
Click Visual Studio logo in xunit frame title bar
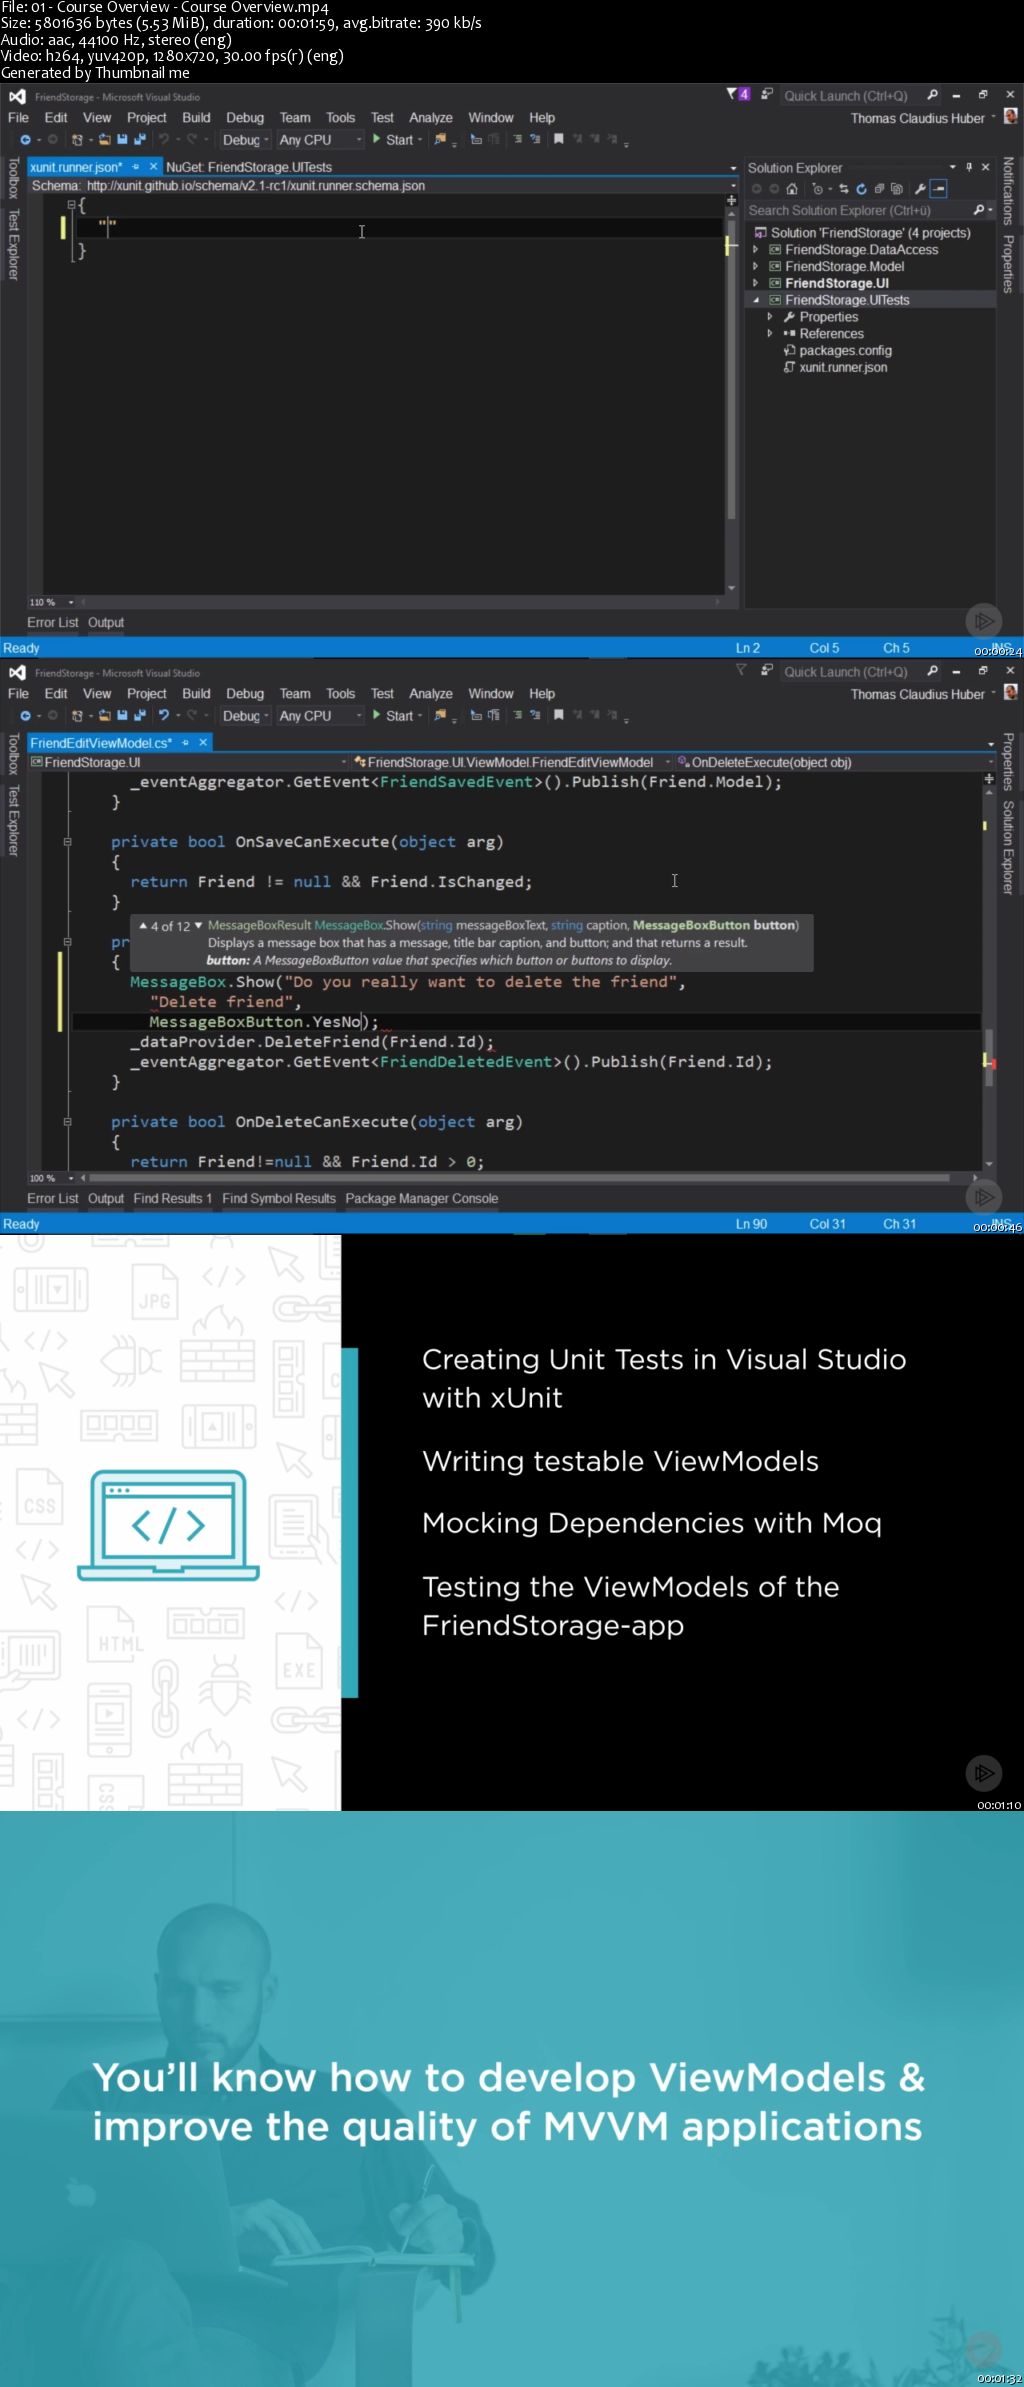[x=17, y=97]
